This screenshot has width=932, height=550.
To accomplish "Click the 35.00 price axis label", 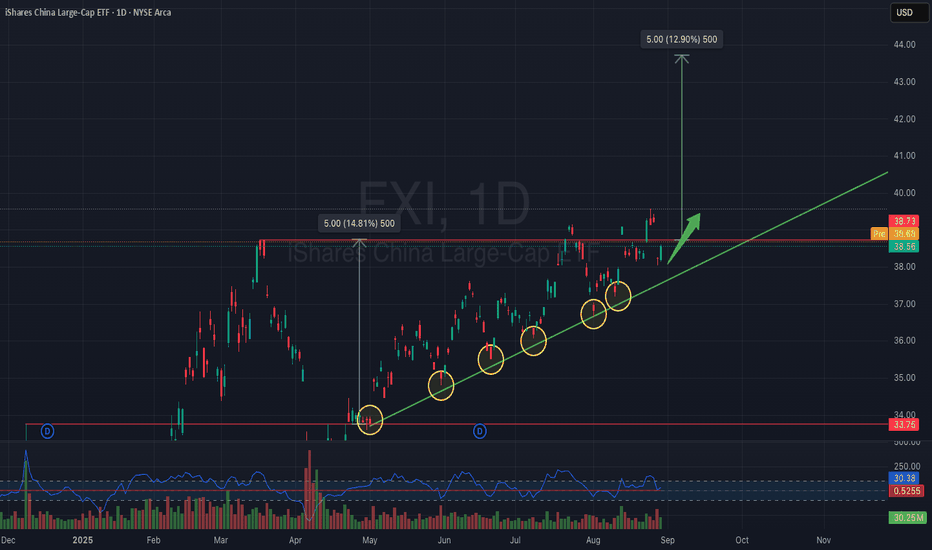I will [904, 378].
